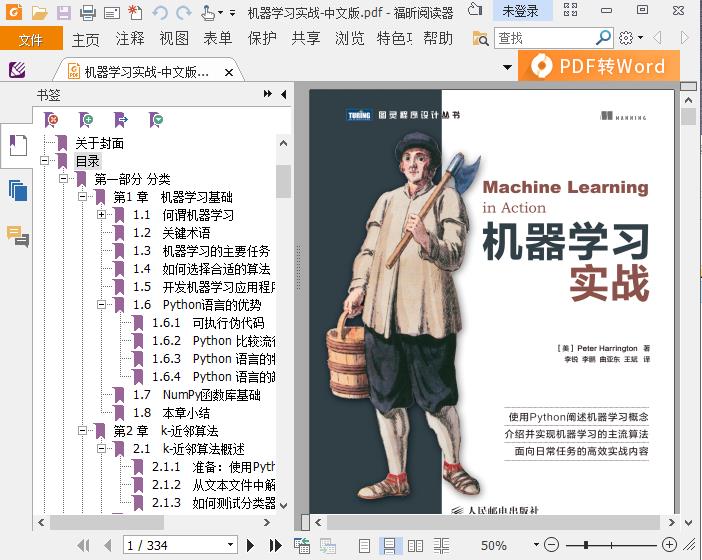Click the zoom slider handle
Viewport: 702px width, 560px height.
pos(586,545)
